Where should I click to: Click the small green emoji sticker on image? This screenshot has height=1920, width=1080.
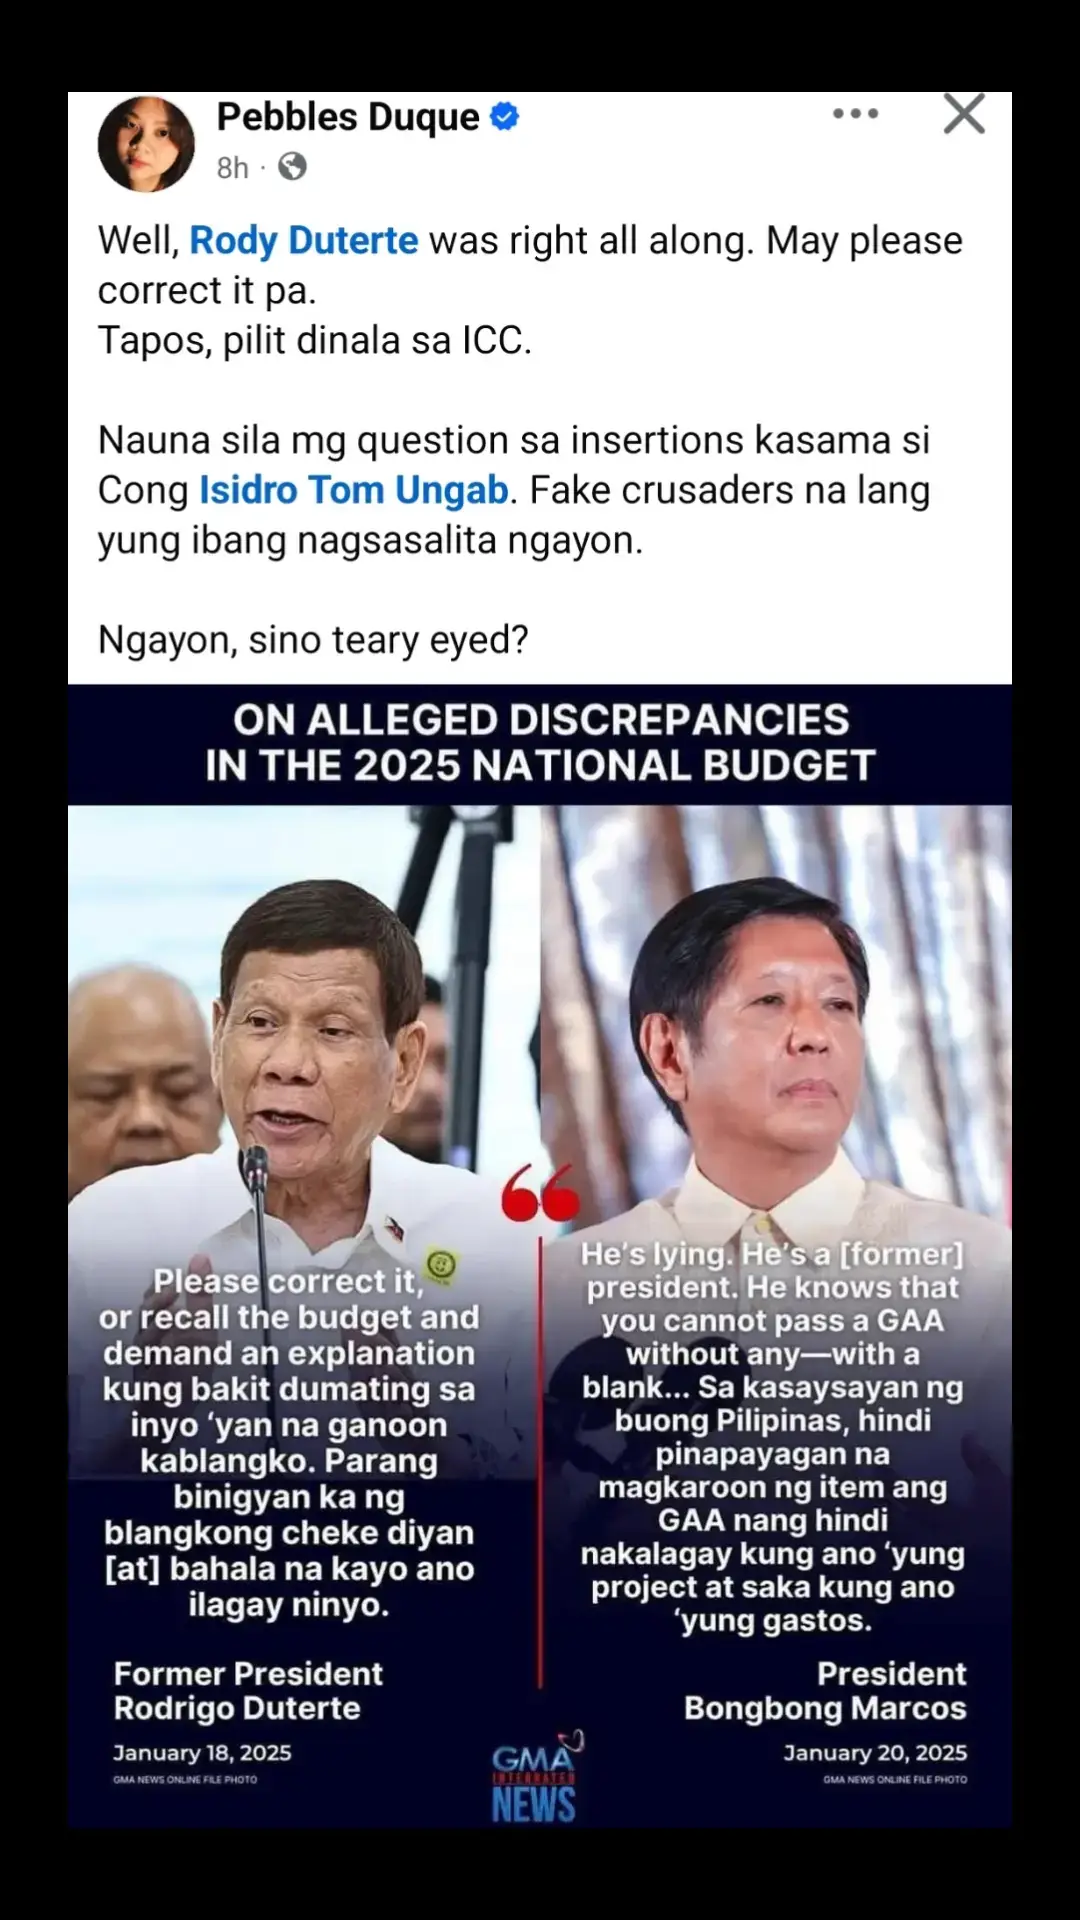[x=441, y=1265]
